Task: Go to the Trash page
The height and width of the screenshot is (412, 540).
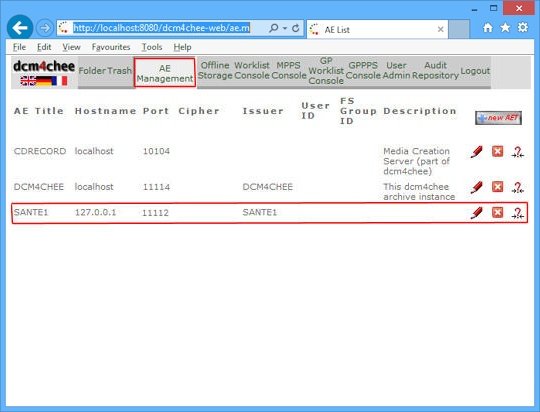Action: pyautogui.click(x=121, y=71)
